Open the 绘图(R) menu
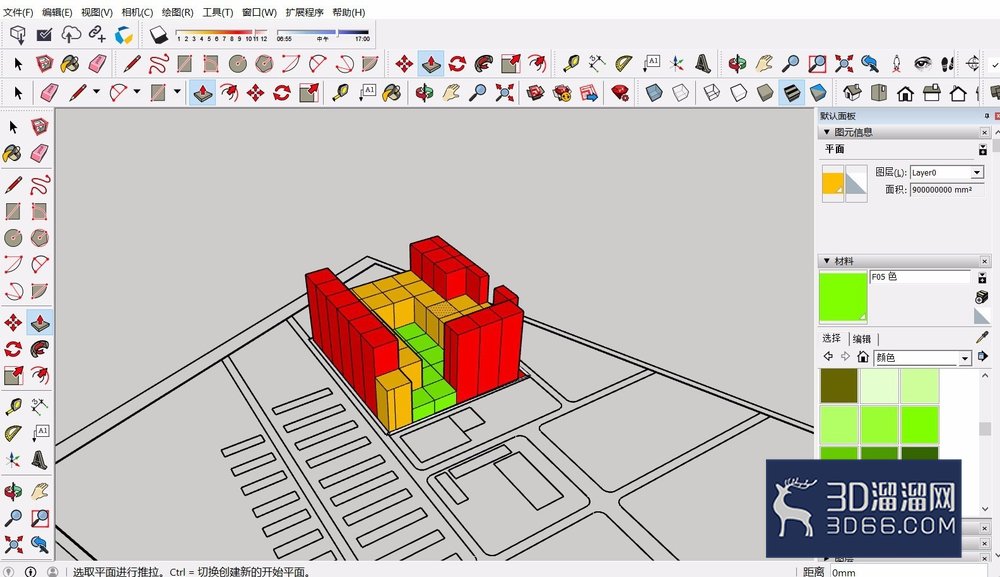The width and height of the screenshot is (1000, 577). click(x=177, y=12)
